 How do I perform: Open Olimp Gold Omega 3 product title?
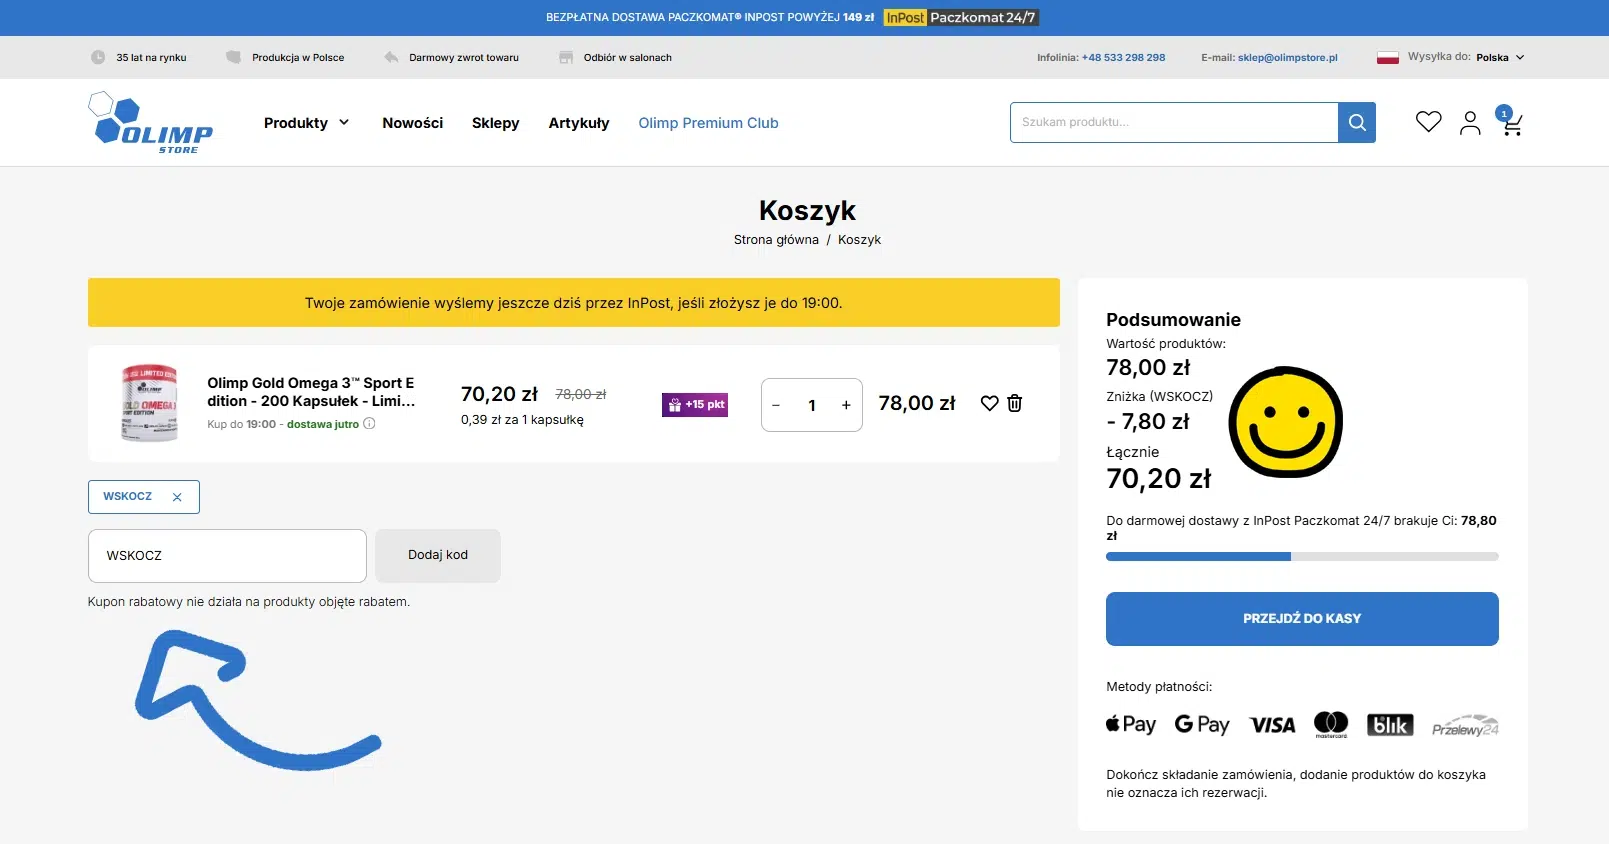[x=311, y=392]
